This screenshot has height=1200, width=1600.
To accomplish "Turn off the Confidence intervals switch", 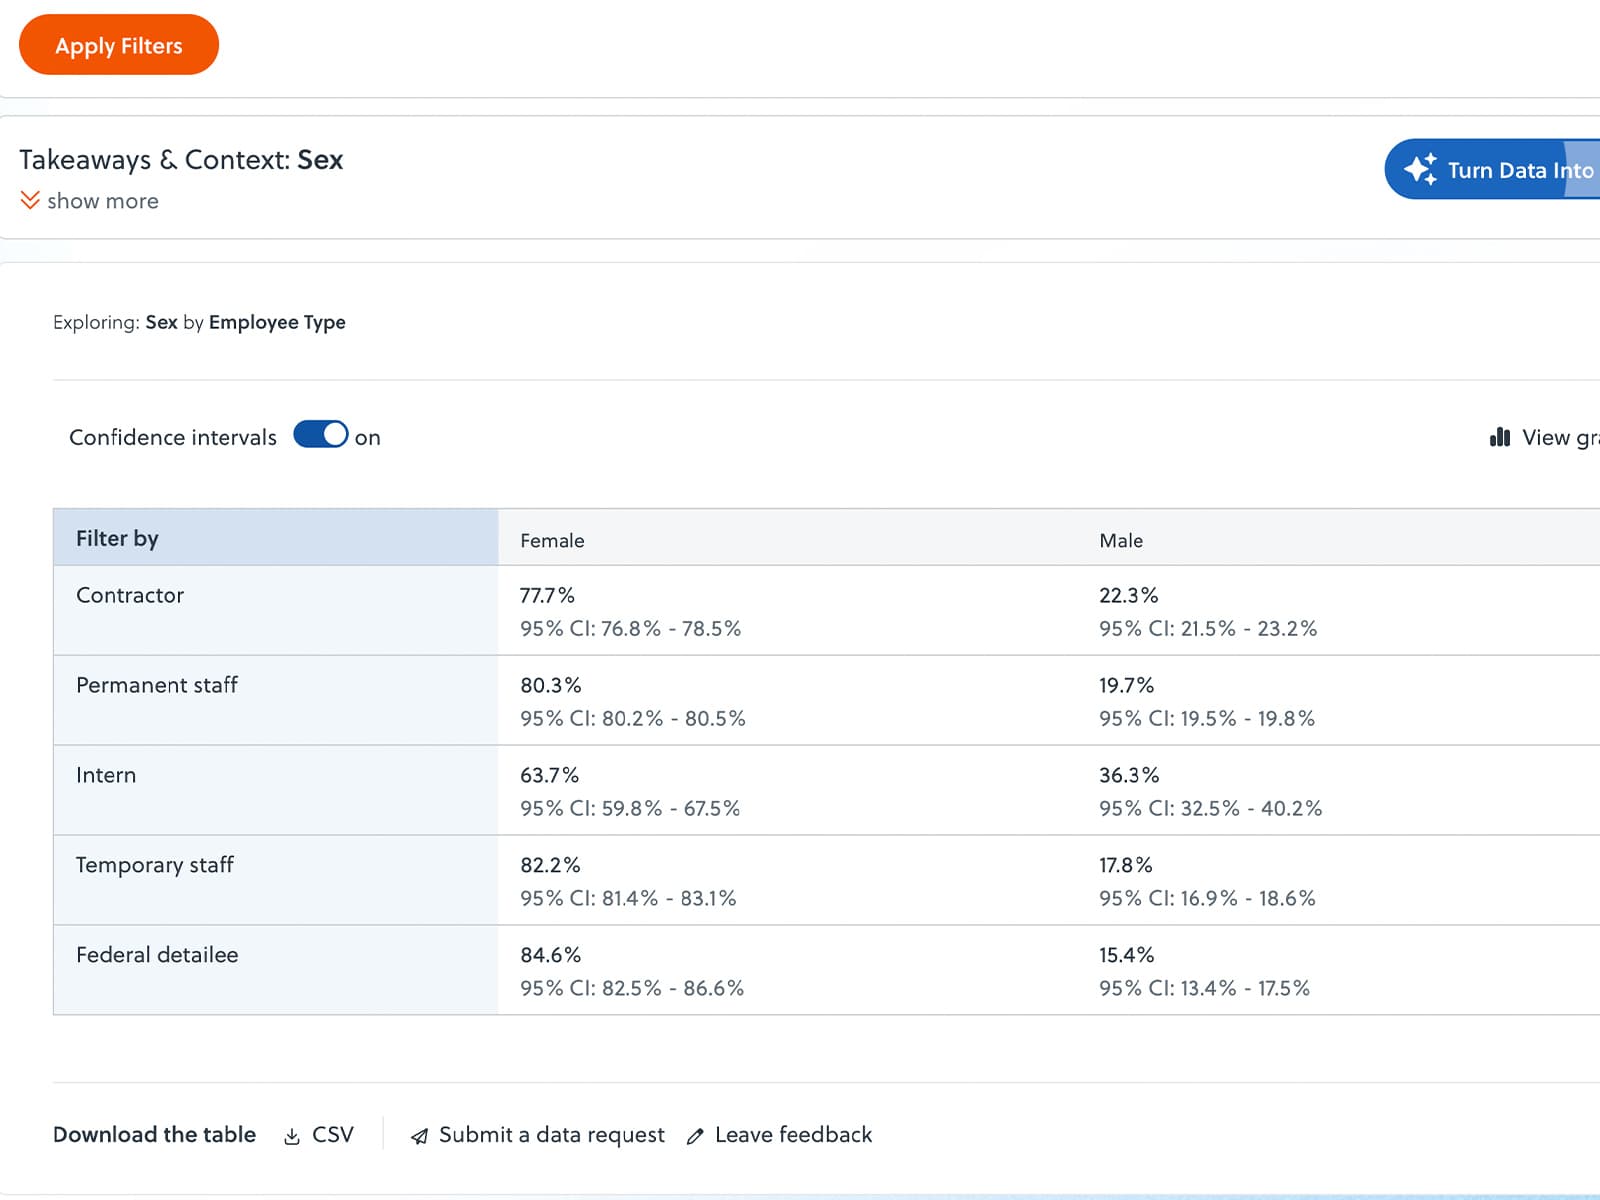I will tap(320, 435).
